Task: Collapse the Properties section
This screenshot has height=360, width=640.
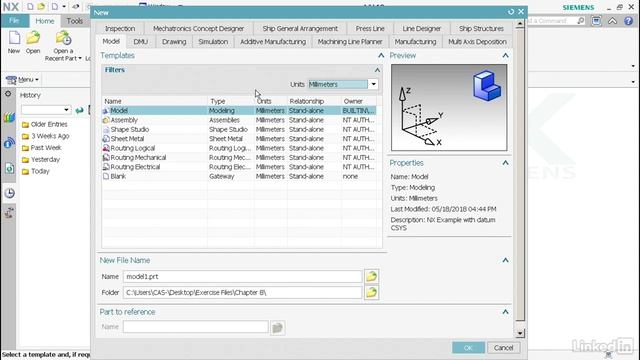Action: 505,163
